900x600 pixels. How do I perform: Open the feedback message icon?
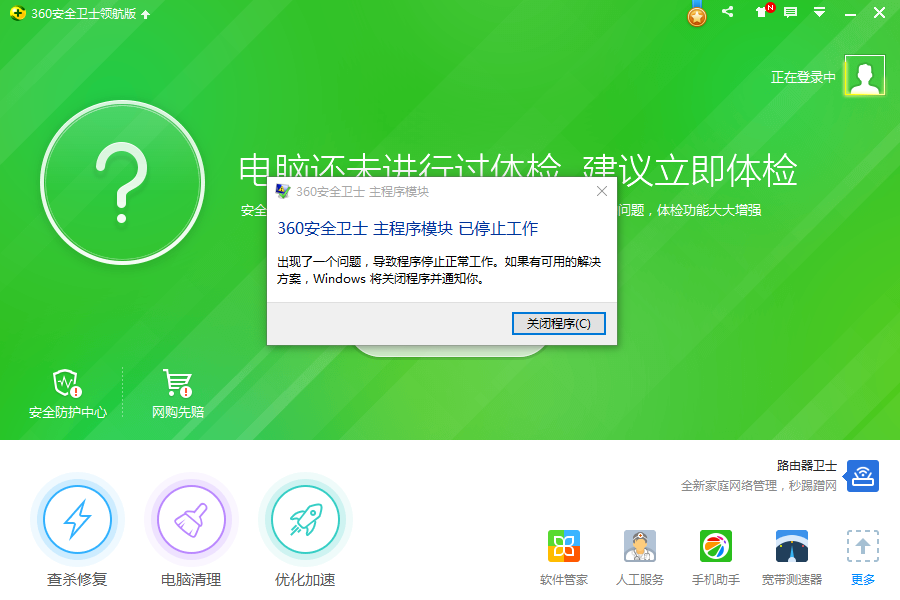(x=790, y=12)
